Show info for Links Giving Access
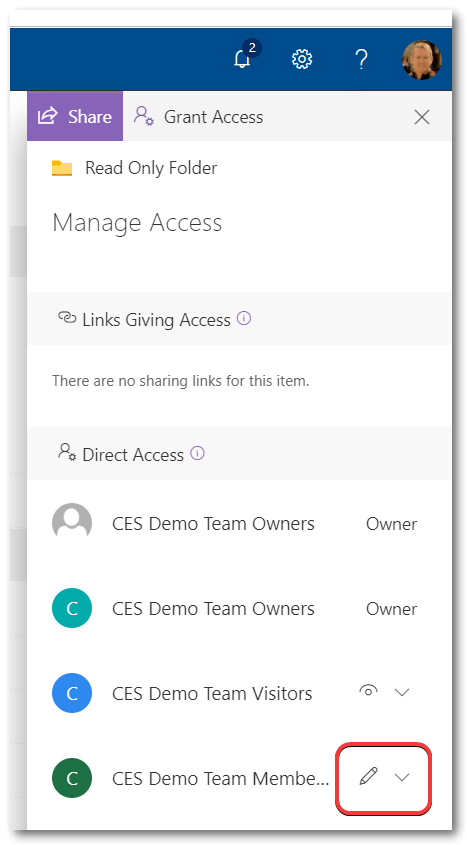467x845 pixels. 244,319
